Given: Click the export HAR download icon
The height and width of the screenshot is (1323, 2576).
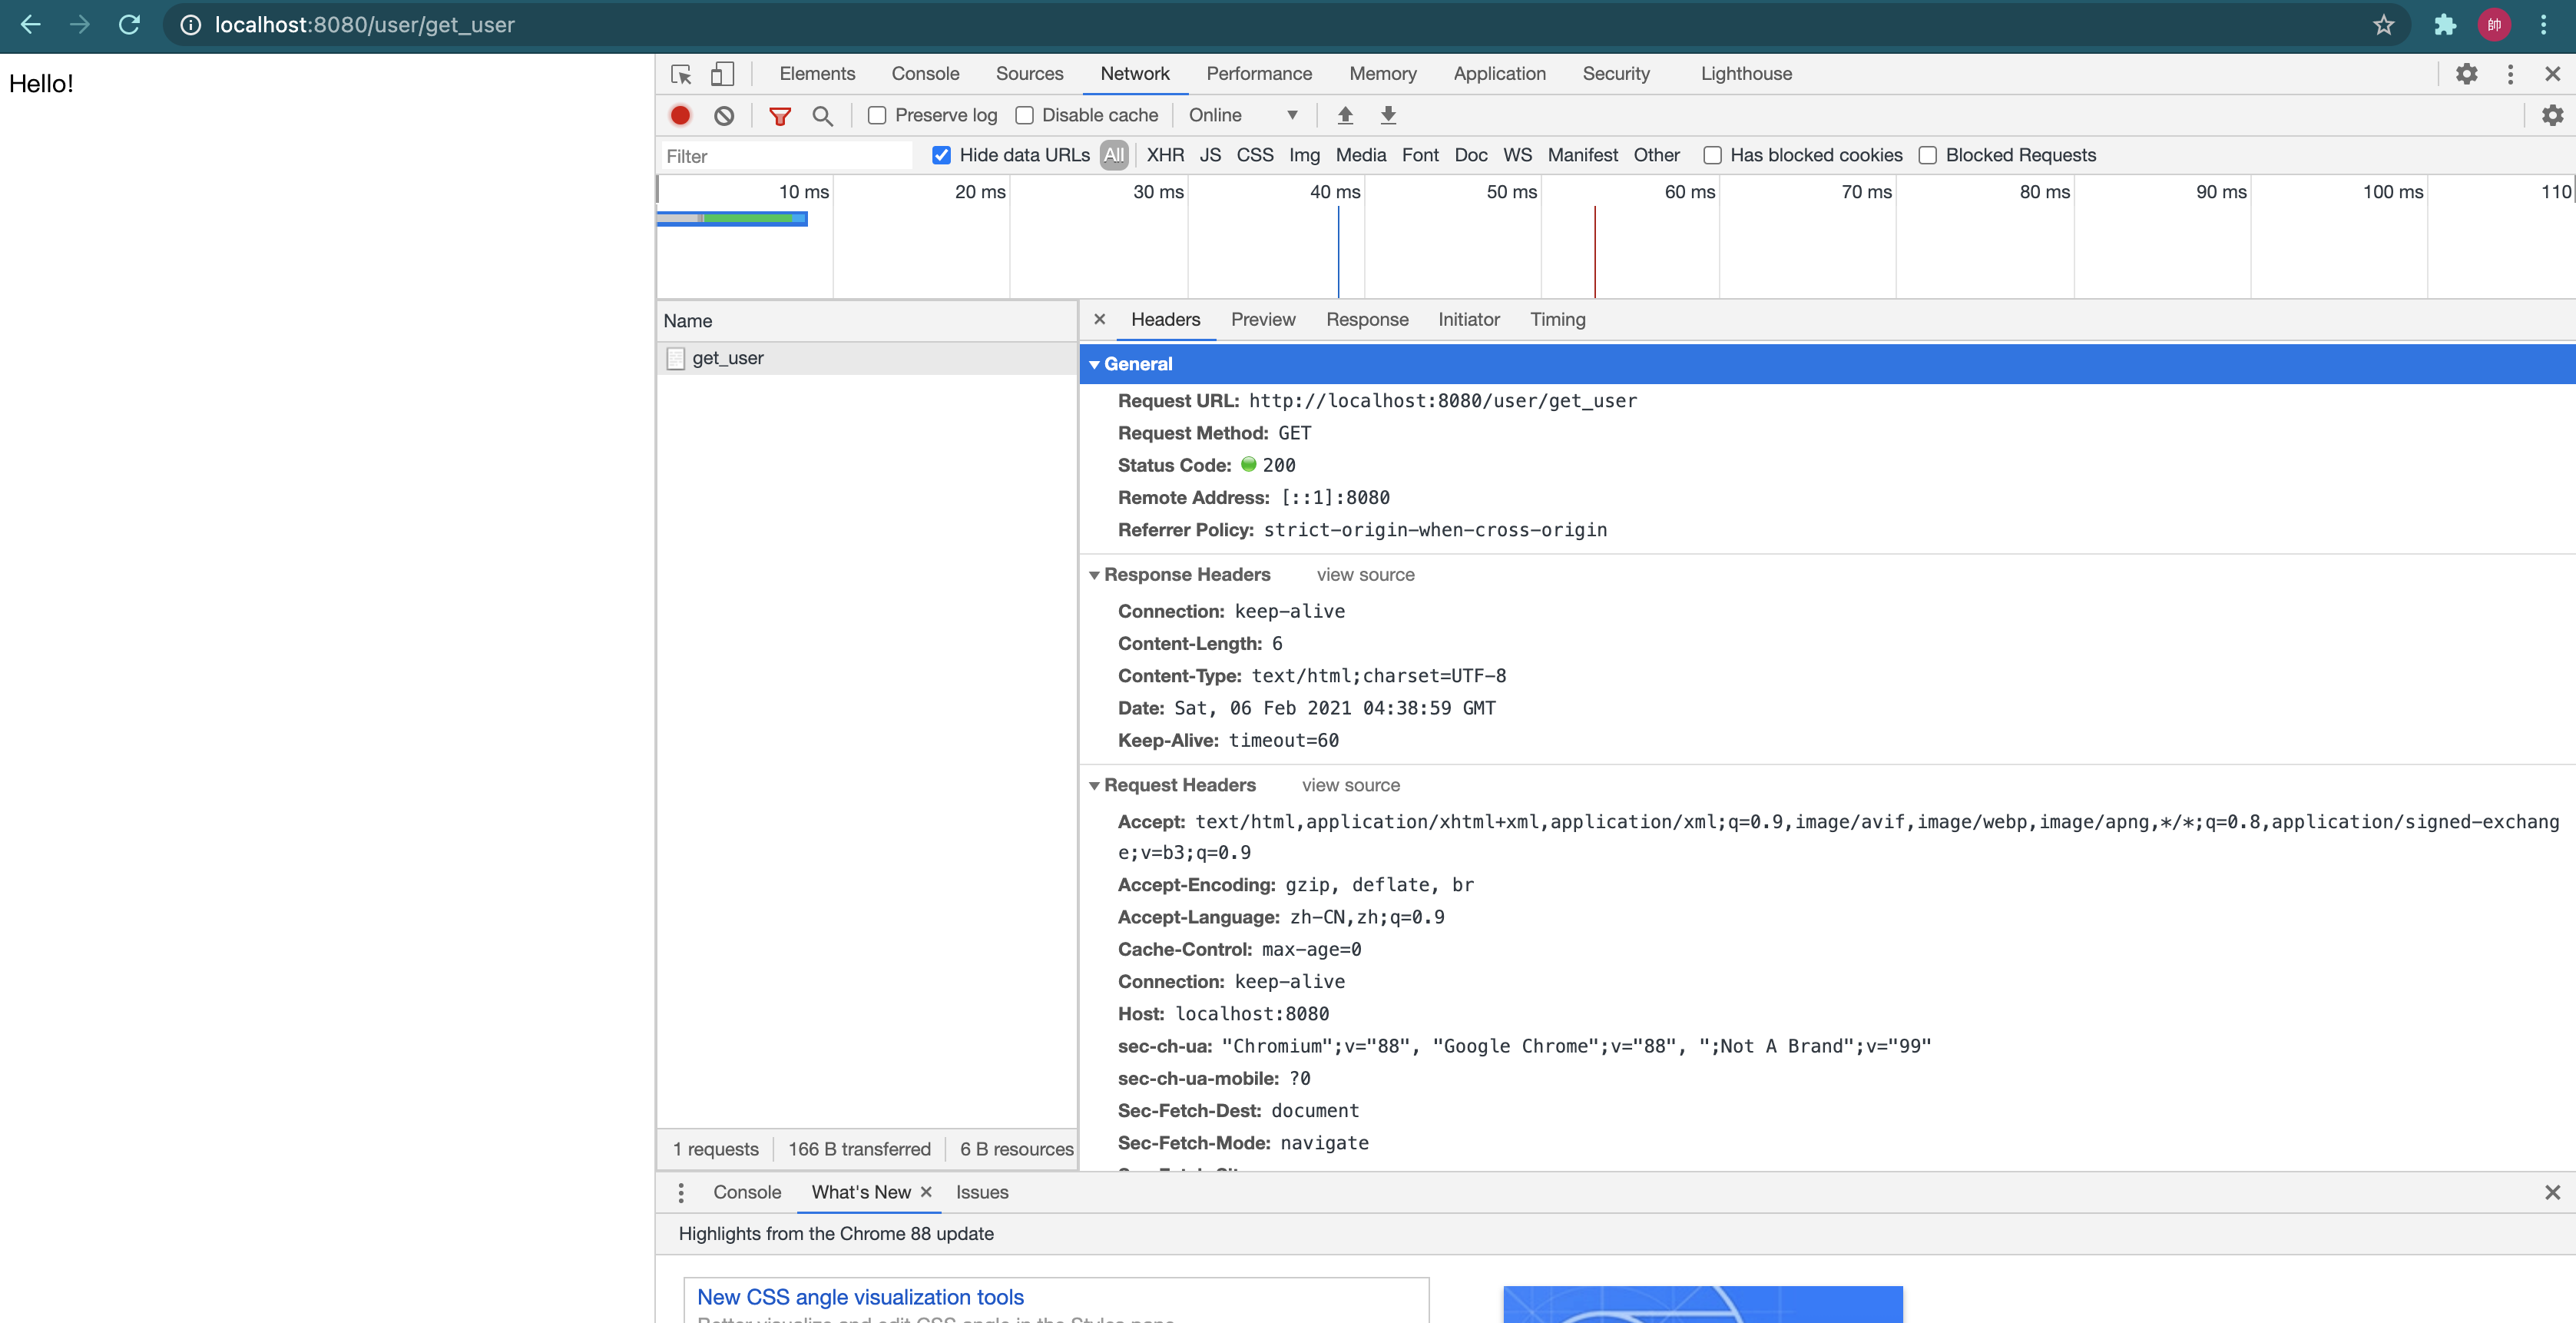Looking at the screenshot, I should coord(1388,115).
